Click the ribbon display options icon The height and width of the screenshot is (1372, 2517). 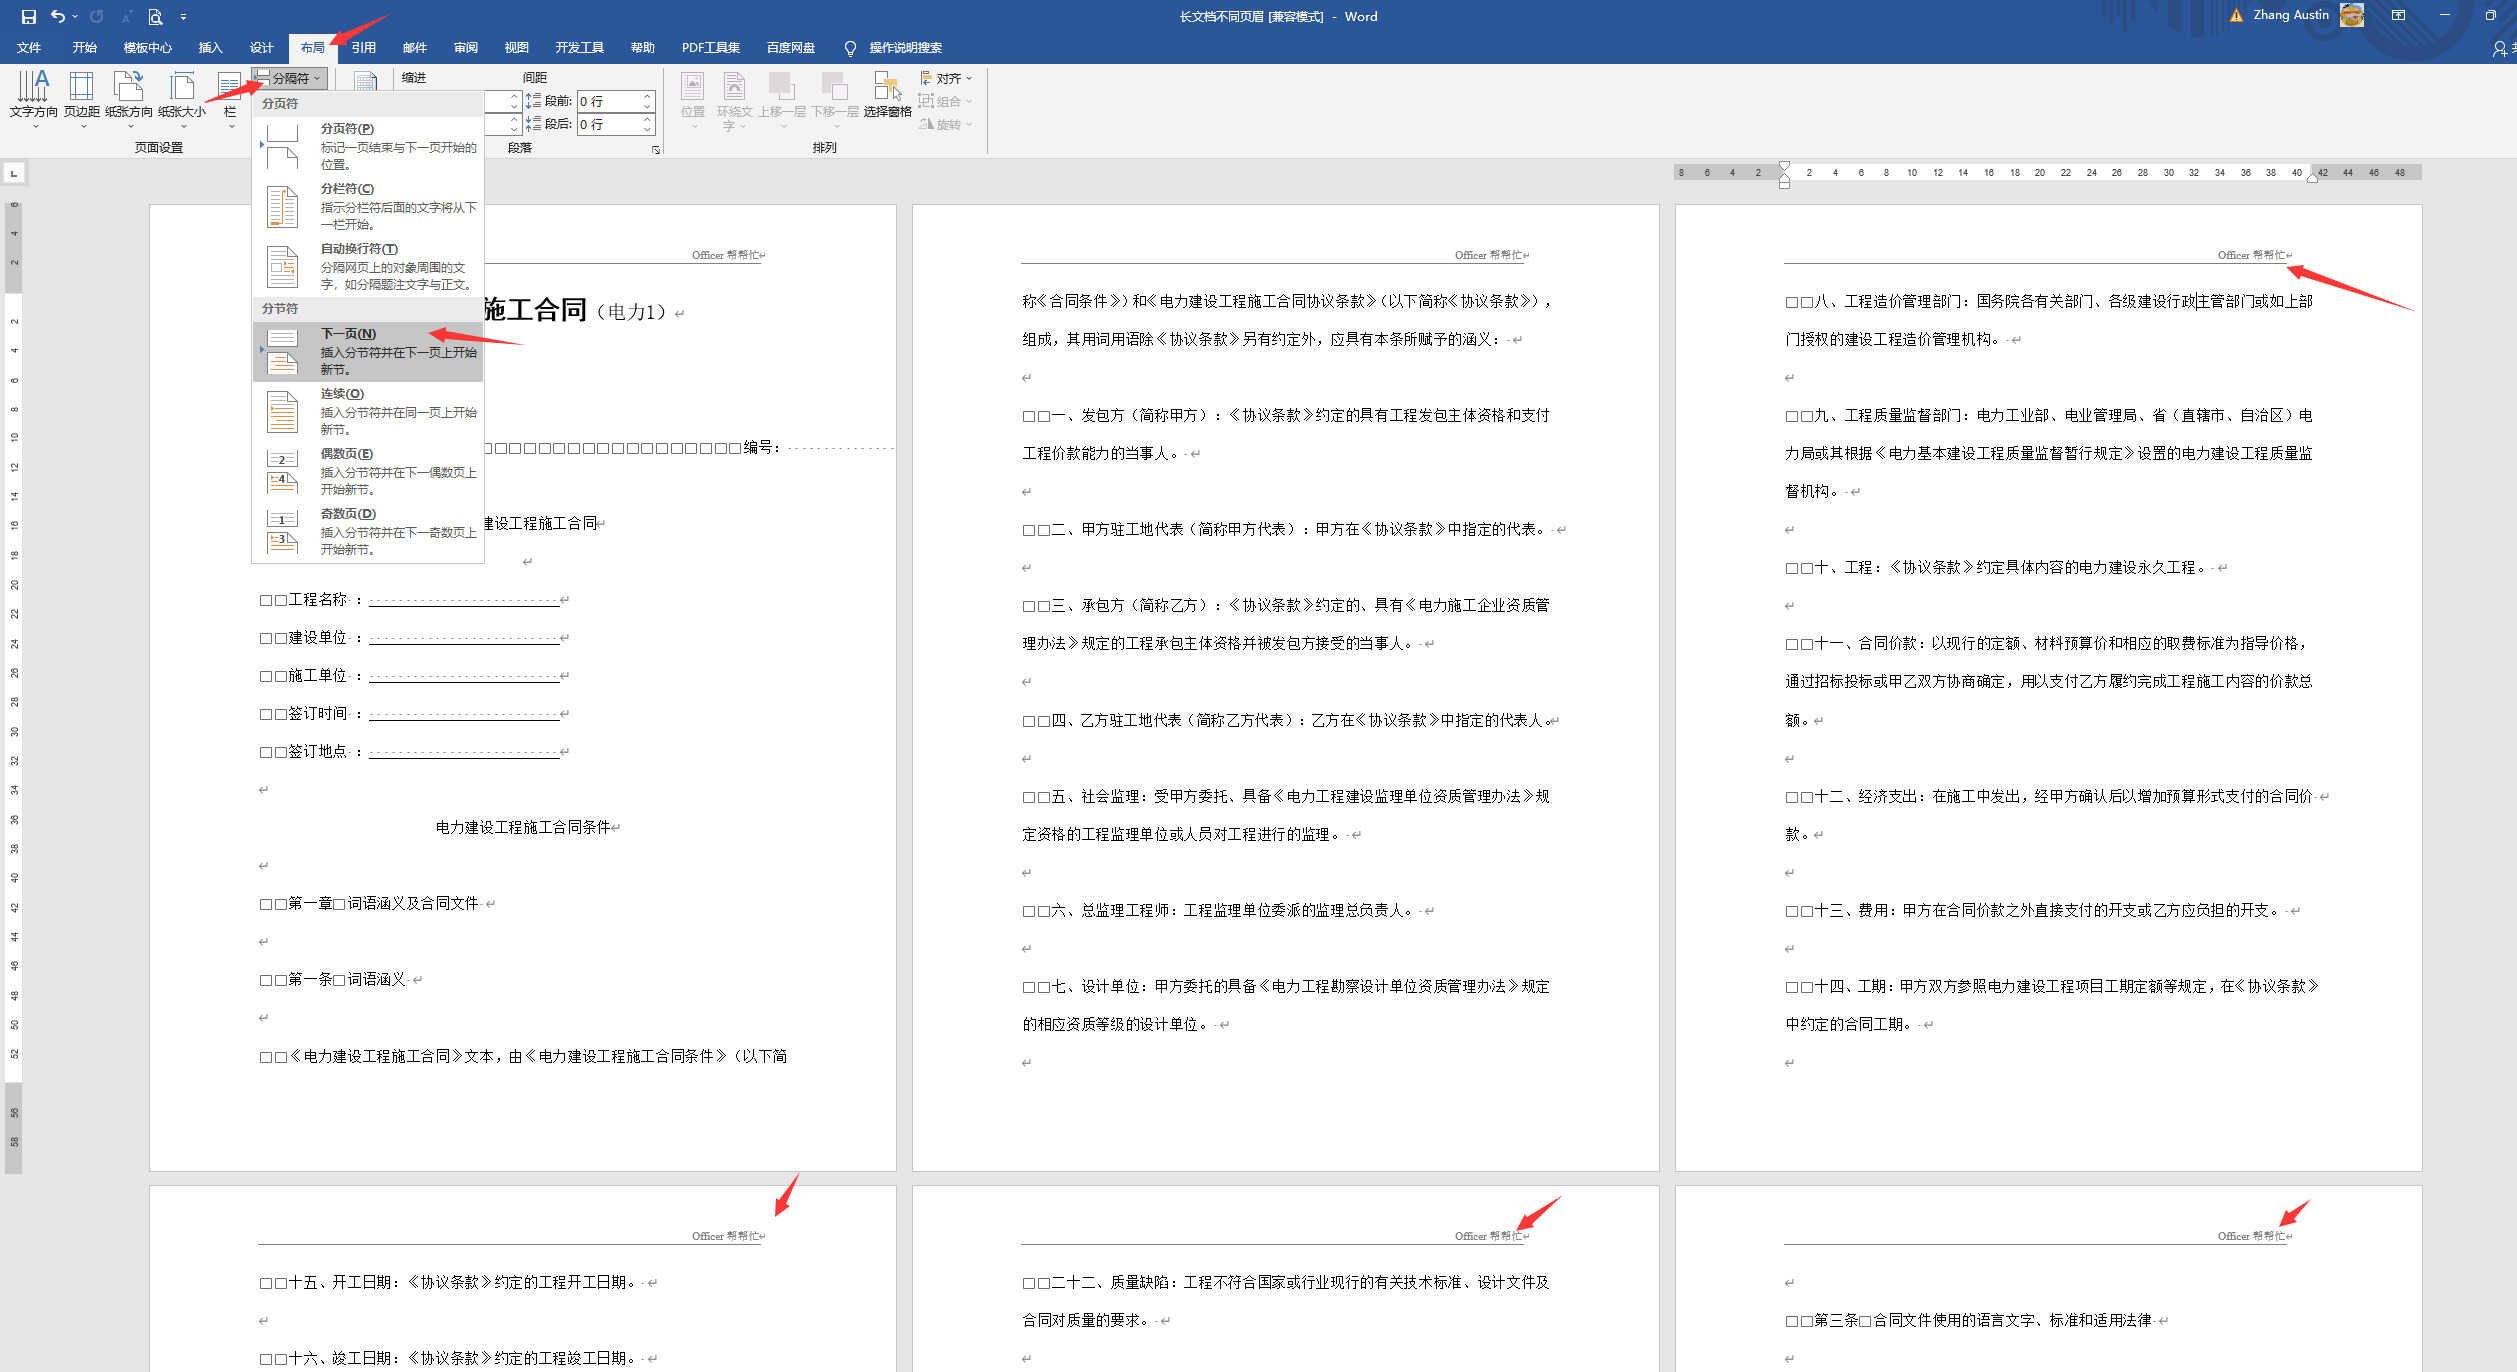pos(2398,15)
